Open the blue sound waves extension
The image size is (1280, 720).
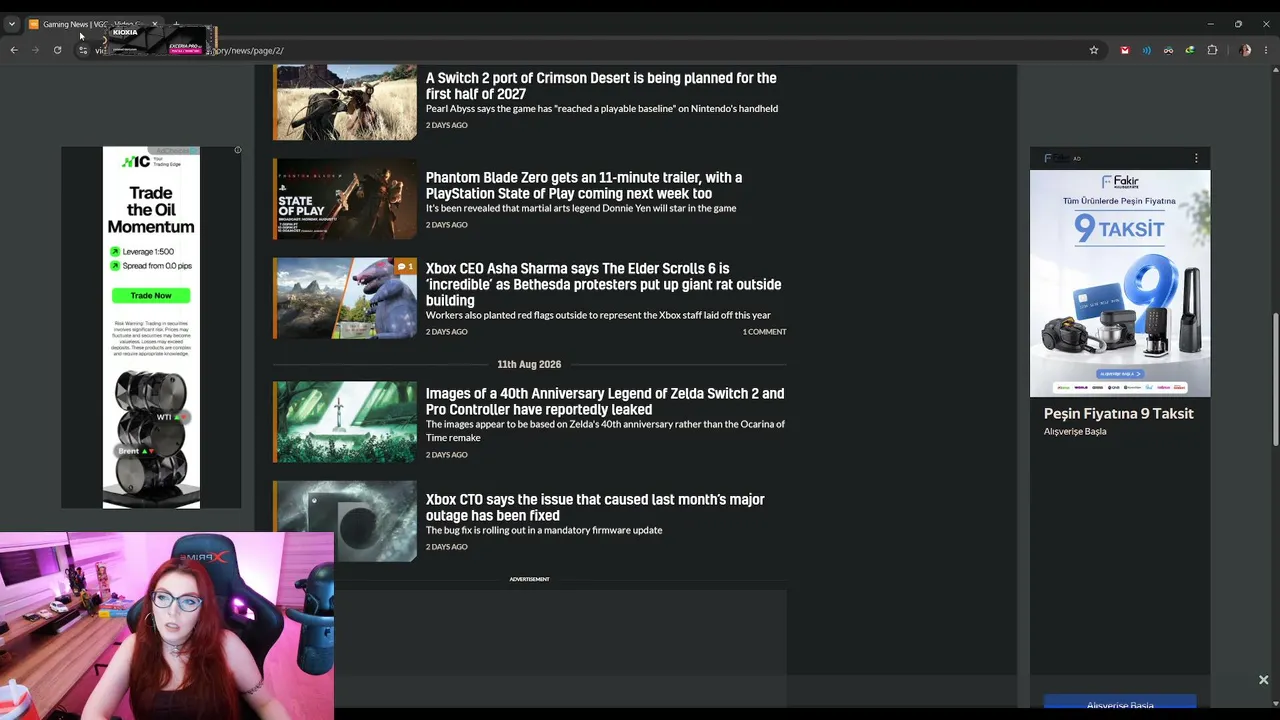pos(1147,50)
